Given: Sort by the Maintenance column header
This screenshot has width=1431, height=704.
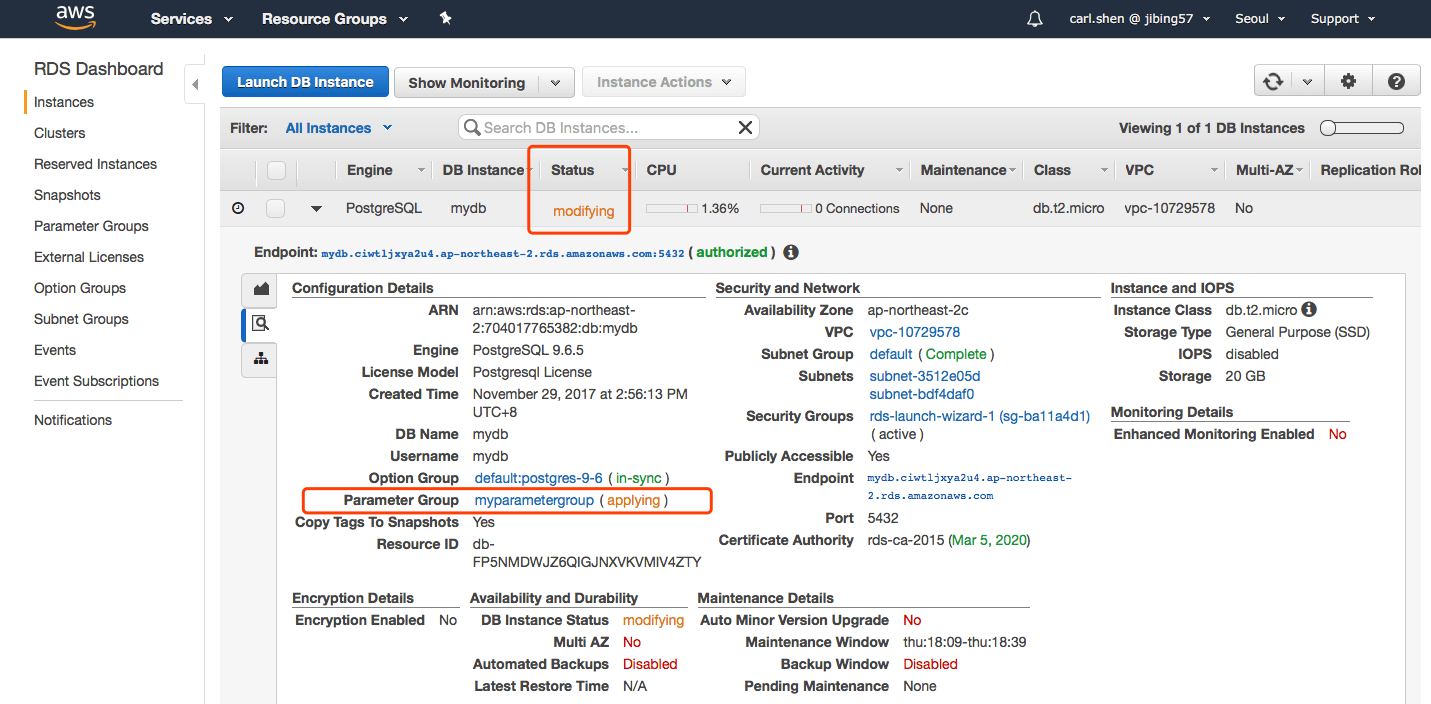Looking at the screenshot, I should [x=966, y=170].
